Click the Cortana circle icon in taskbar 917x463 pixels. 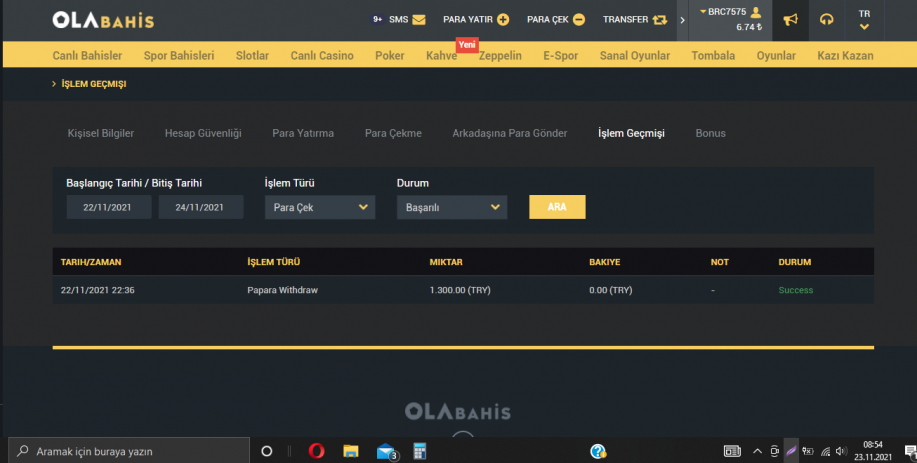267,451
